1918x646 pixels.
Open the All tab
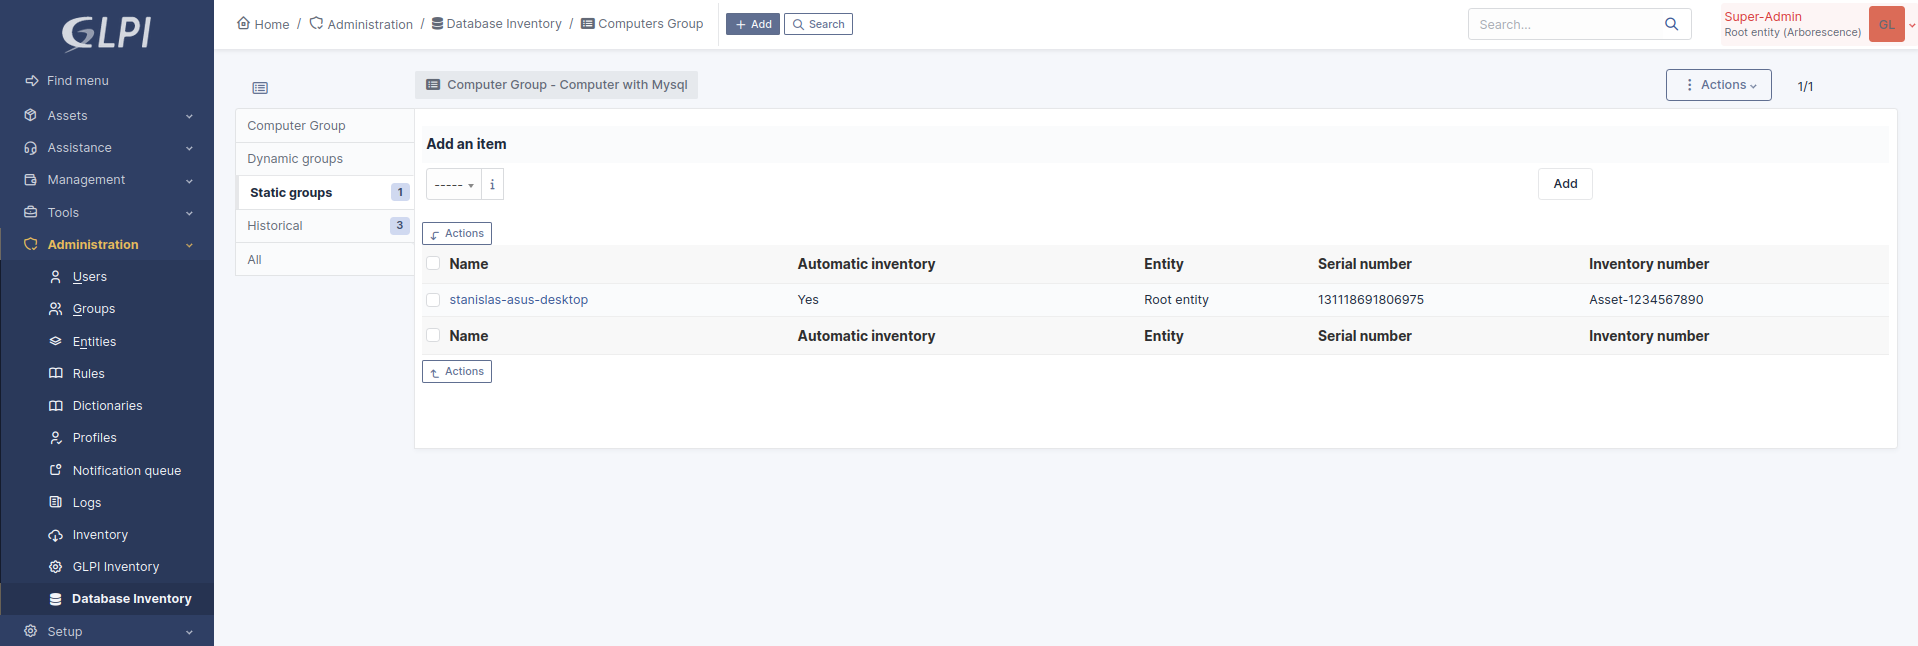[x=325, y=260]
